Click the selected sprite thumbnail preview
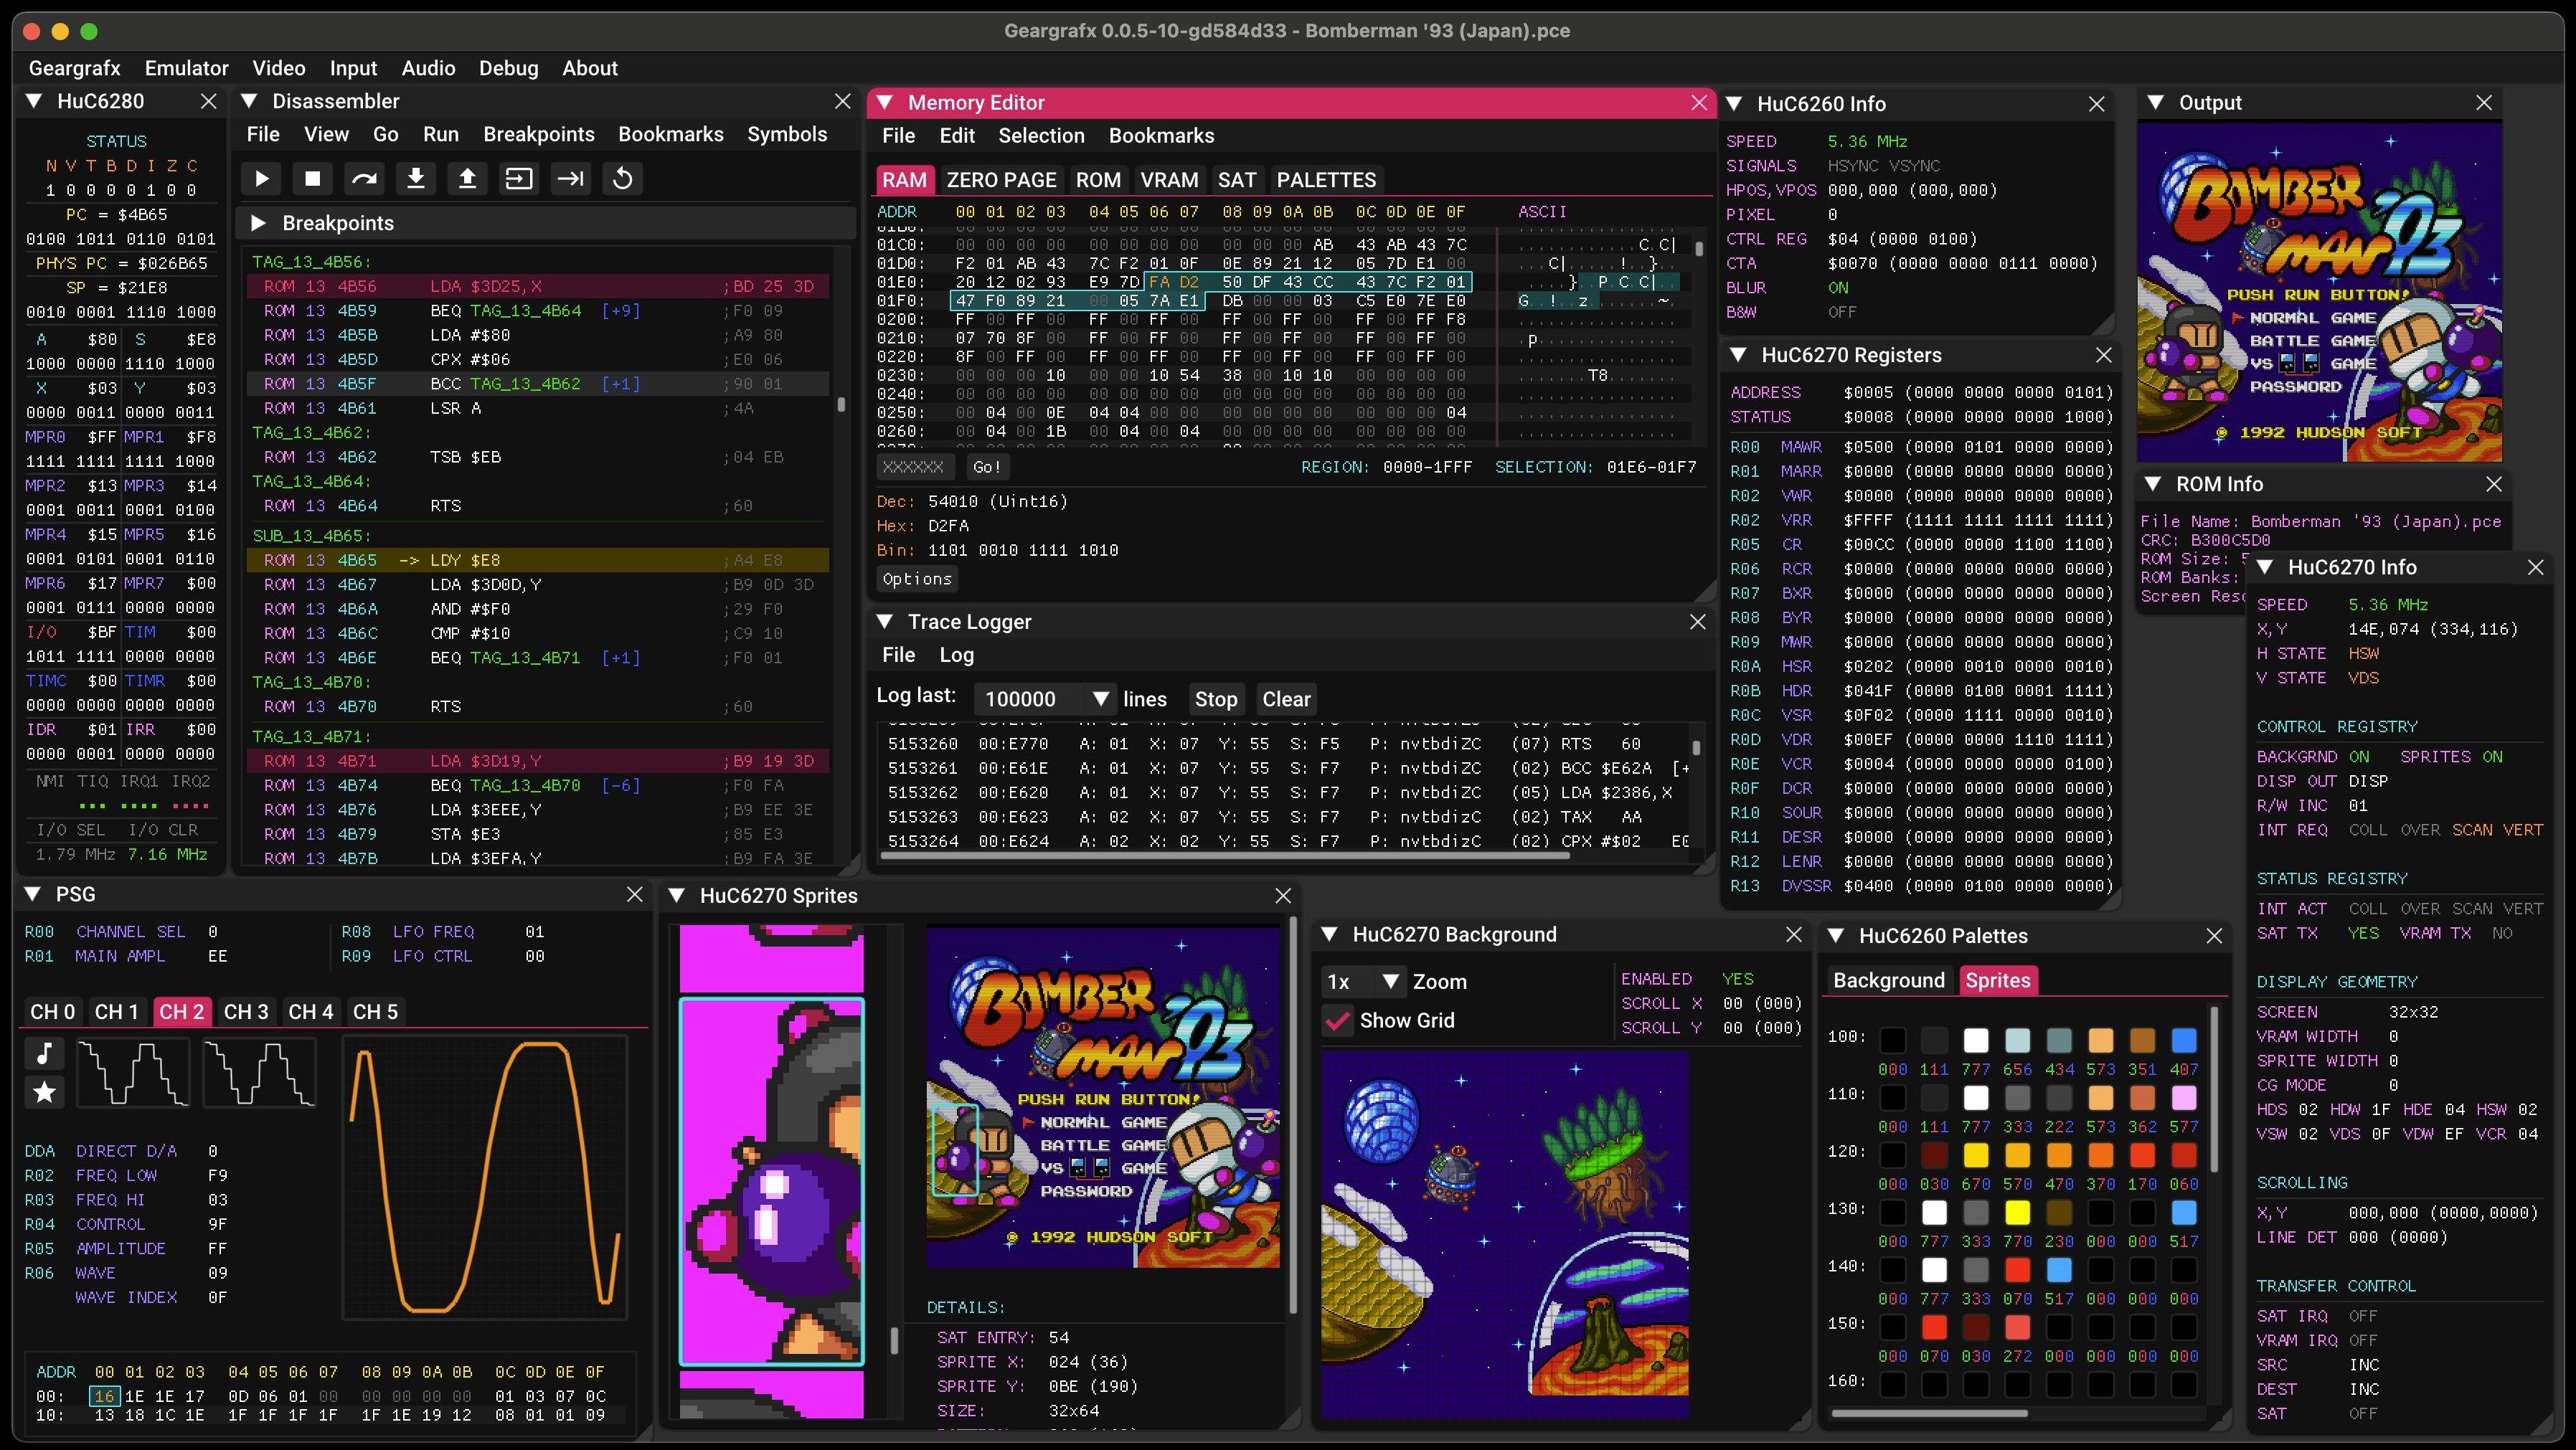2576x1450 pixels. point(771,1182)
